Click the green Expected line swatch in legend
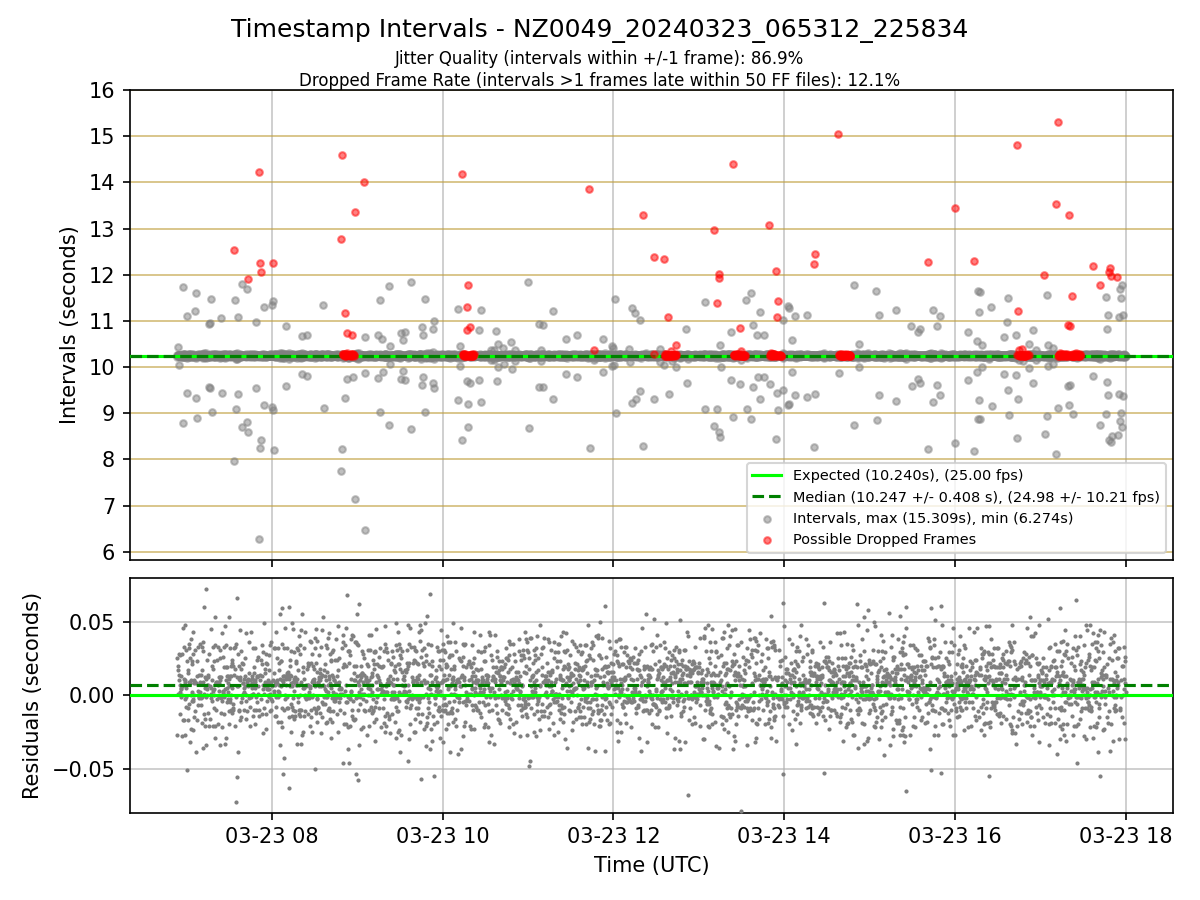The height and width of the screenshot is (900, 1200). click(x=768, y=476)
